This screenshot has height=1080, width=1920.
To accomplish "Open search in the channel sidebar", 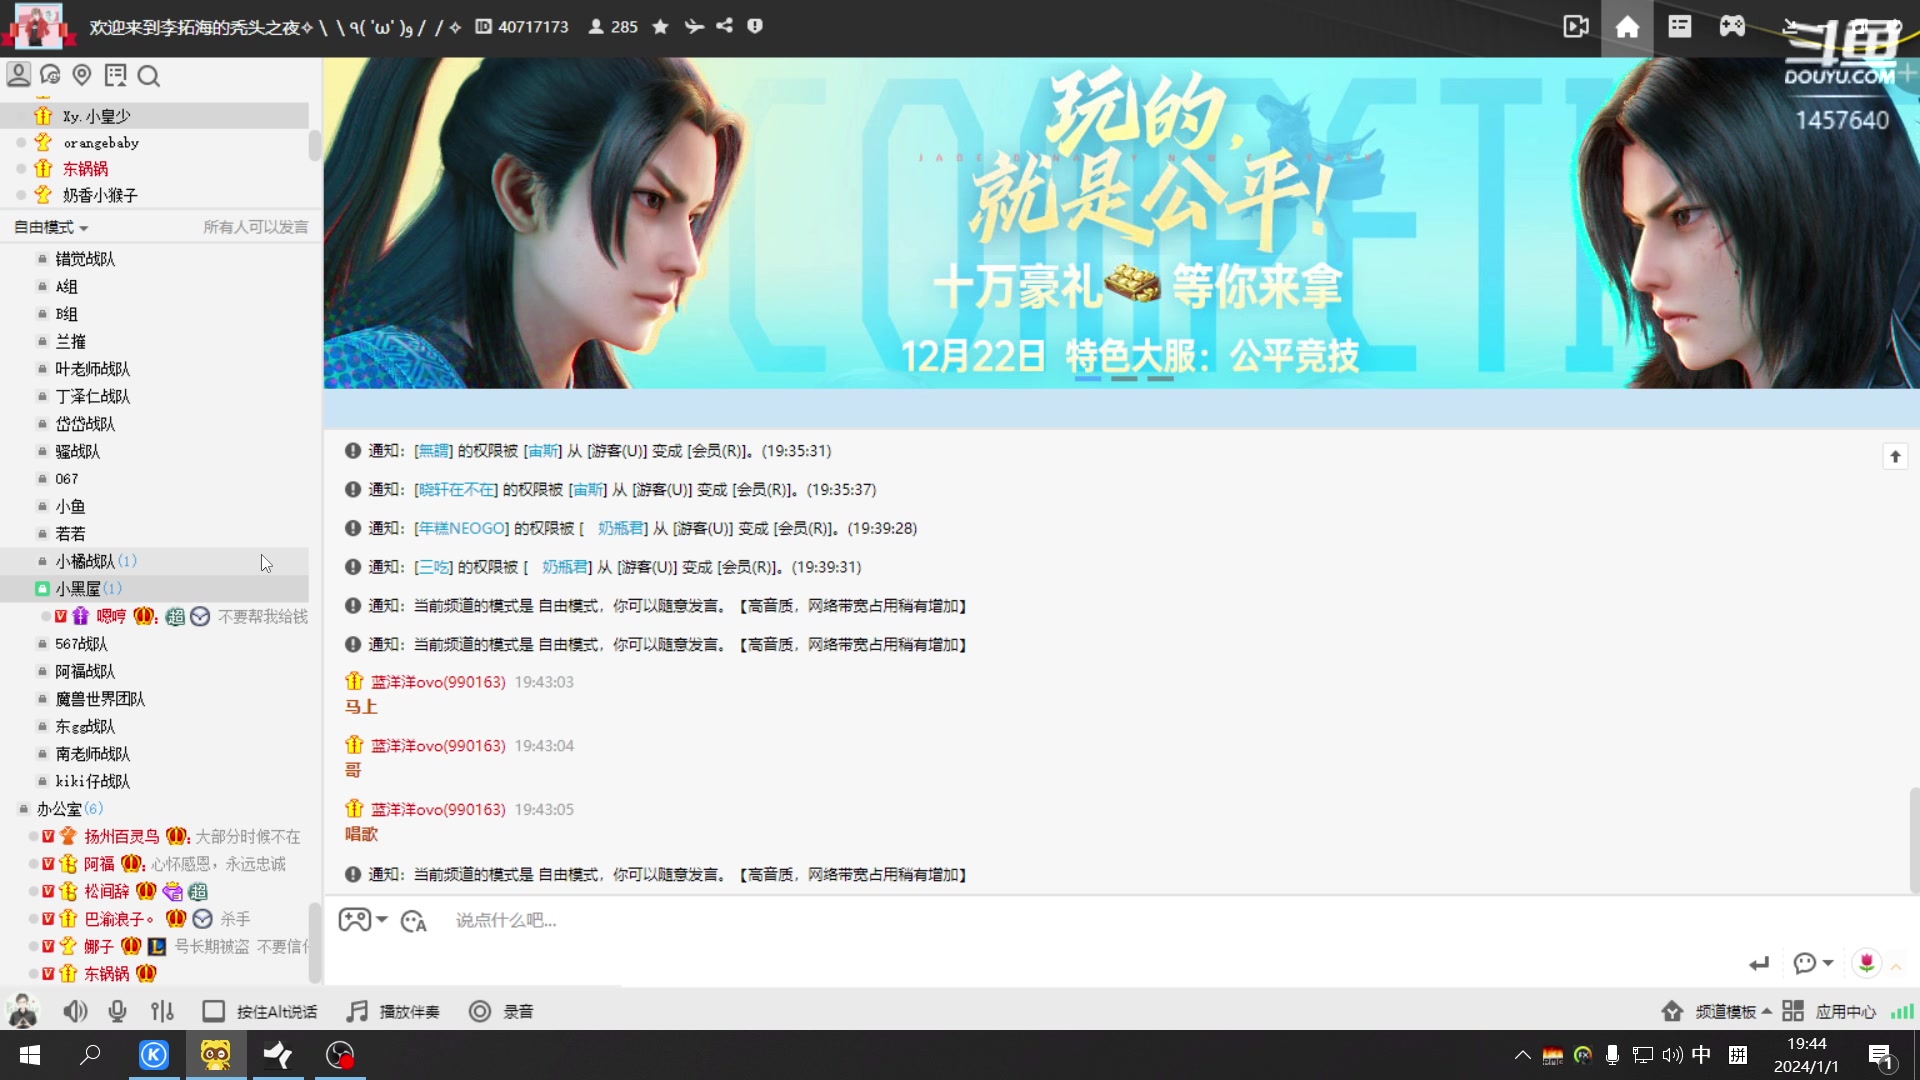I will [x=148, y=75].
